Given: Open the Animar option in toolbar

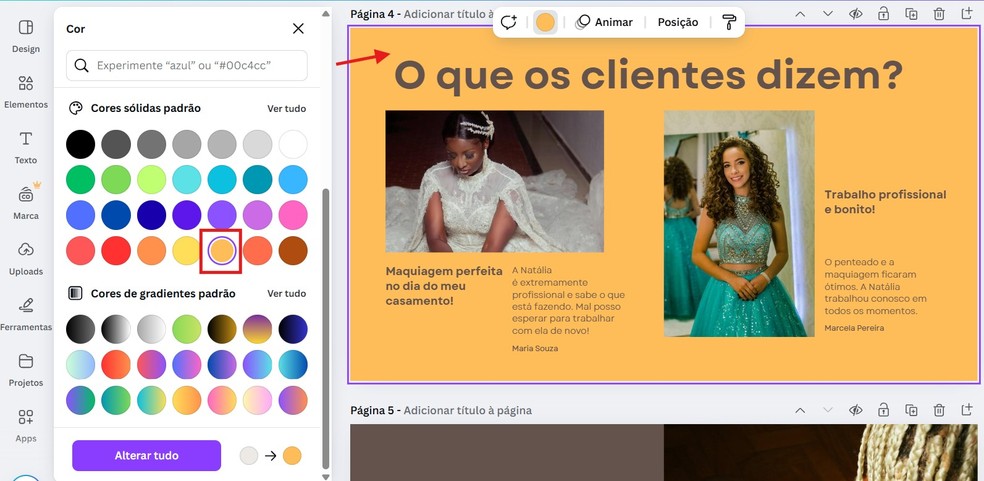Looking at the screenshot, I should 603,22.
